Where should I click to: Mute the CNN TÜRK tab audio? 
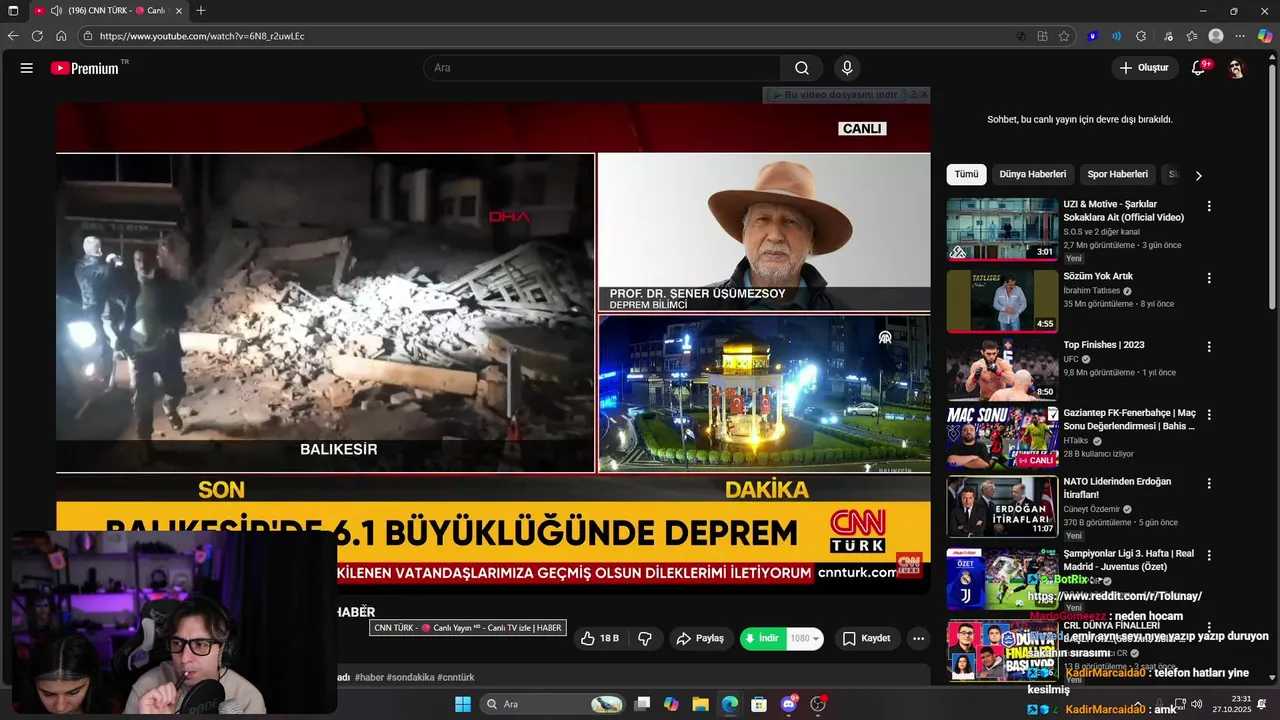point(57,11)
